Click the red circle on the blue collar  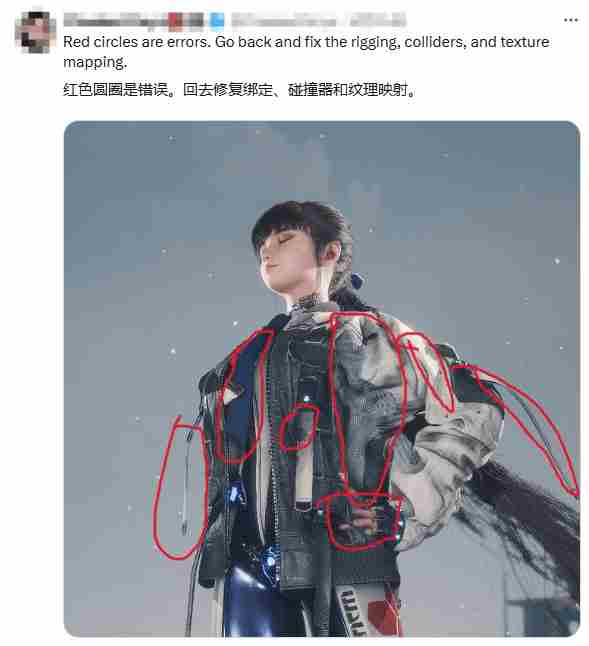242,396
